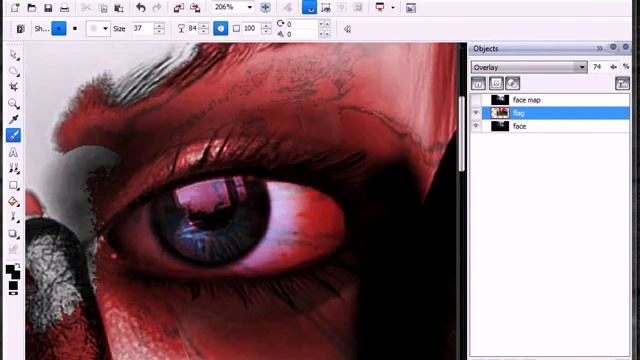This screenshot has width=640, height=360.
Task: Click full-screen preview icon beside zoom box
Action: pyautogui.click(x=265, y=7)
